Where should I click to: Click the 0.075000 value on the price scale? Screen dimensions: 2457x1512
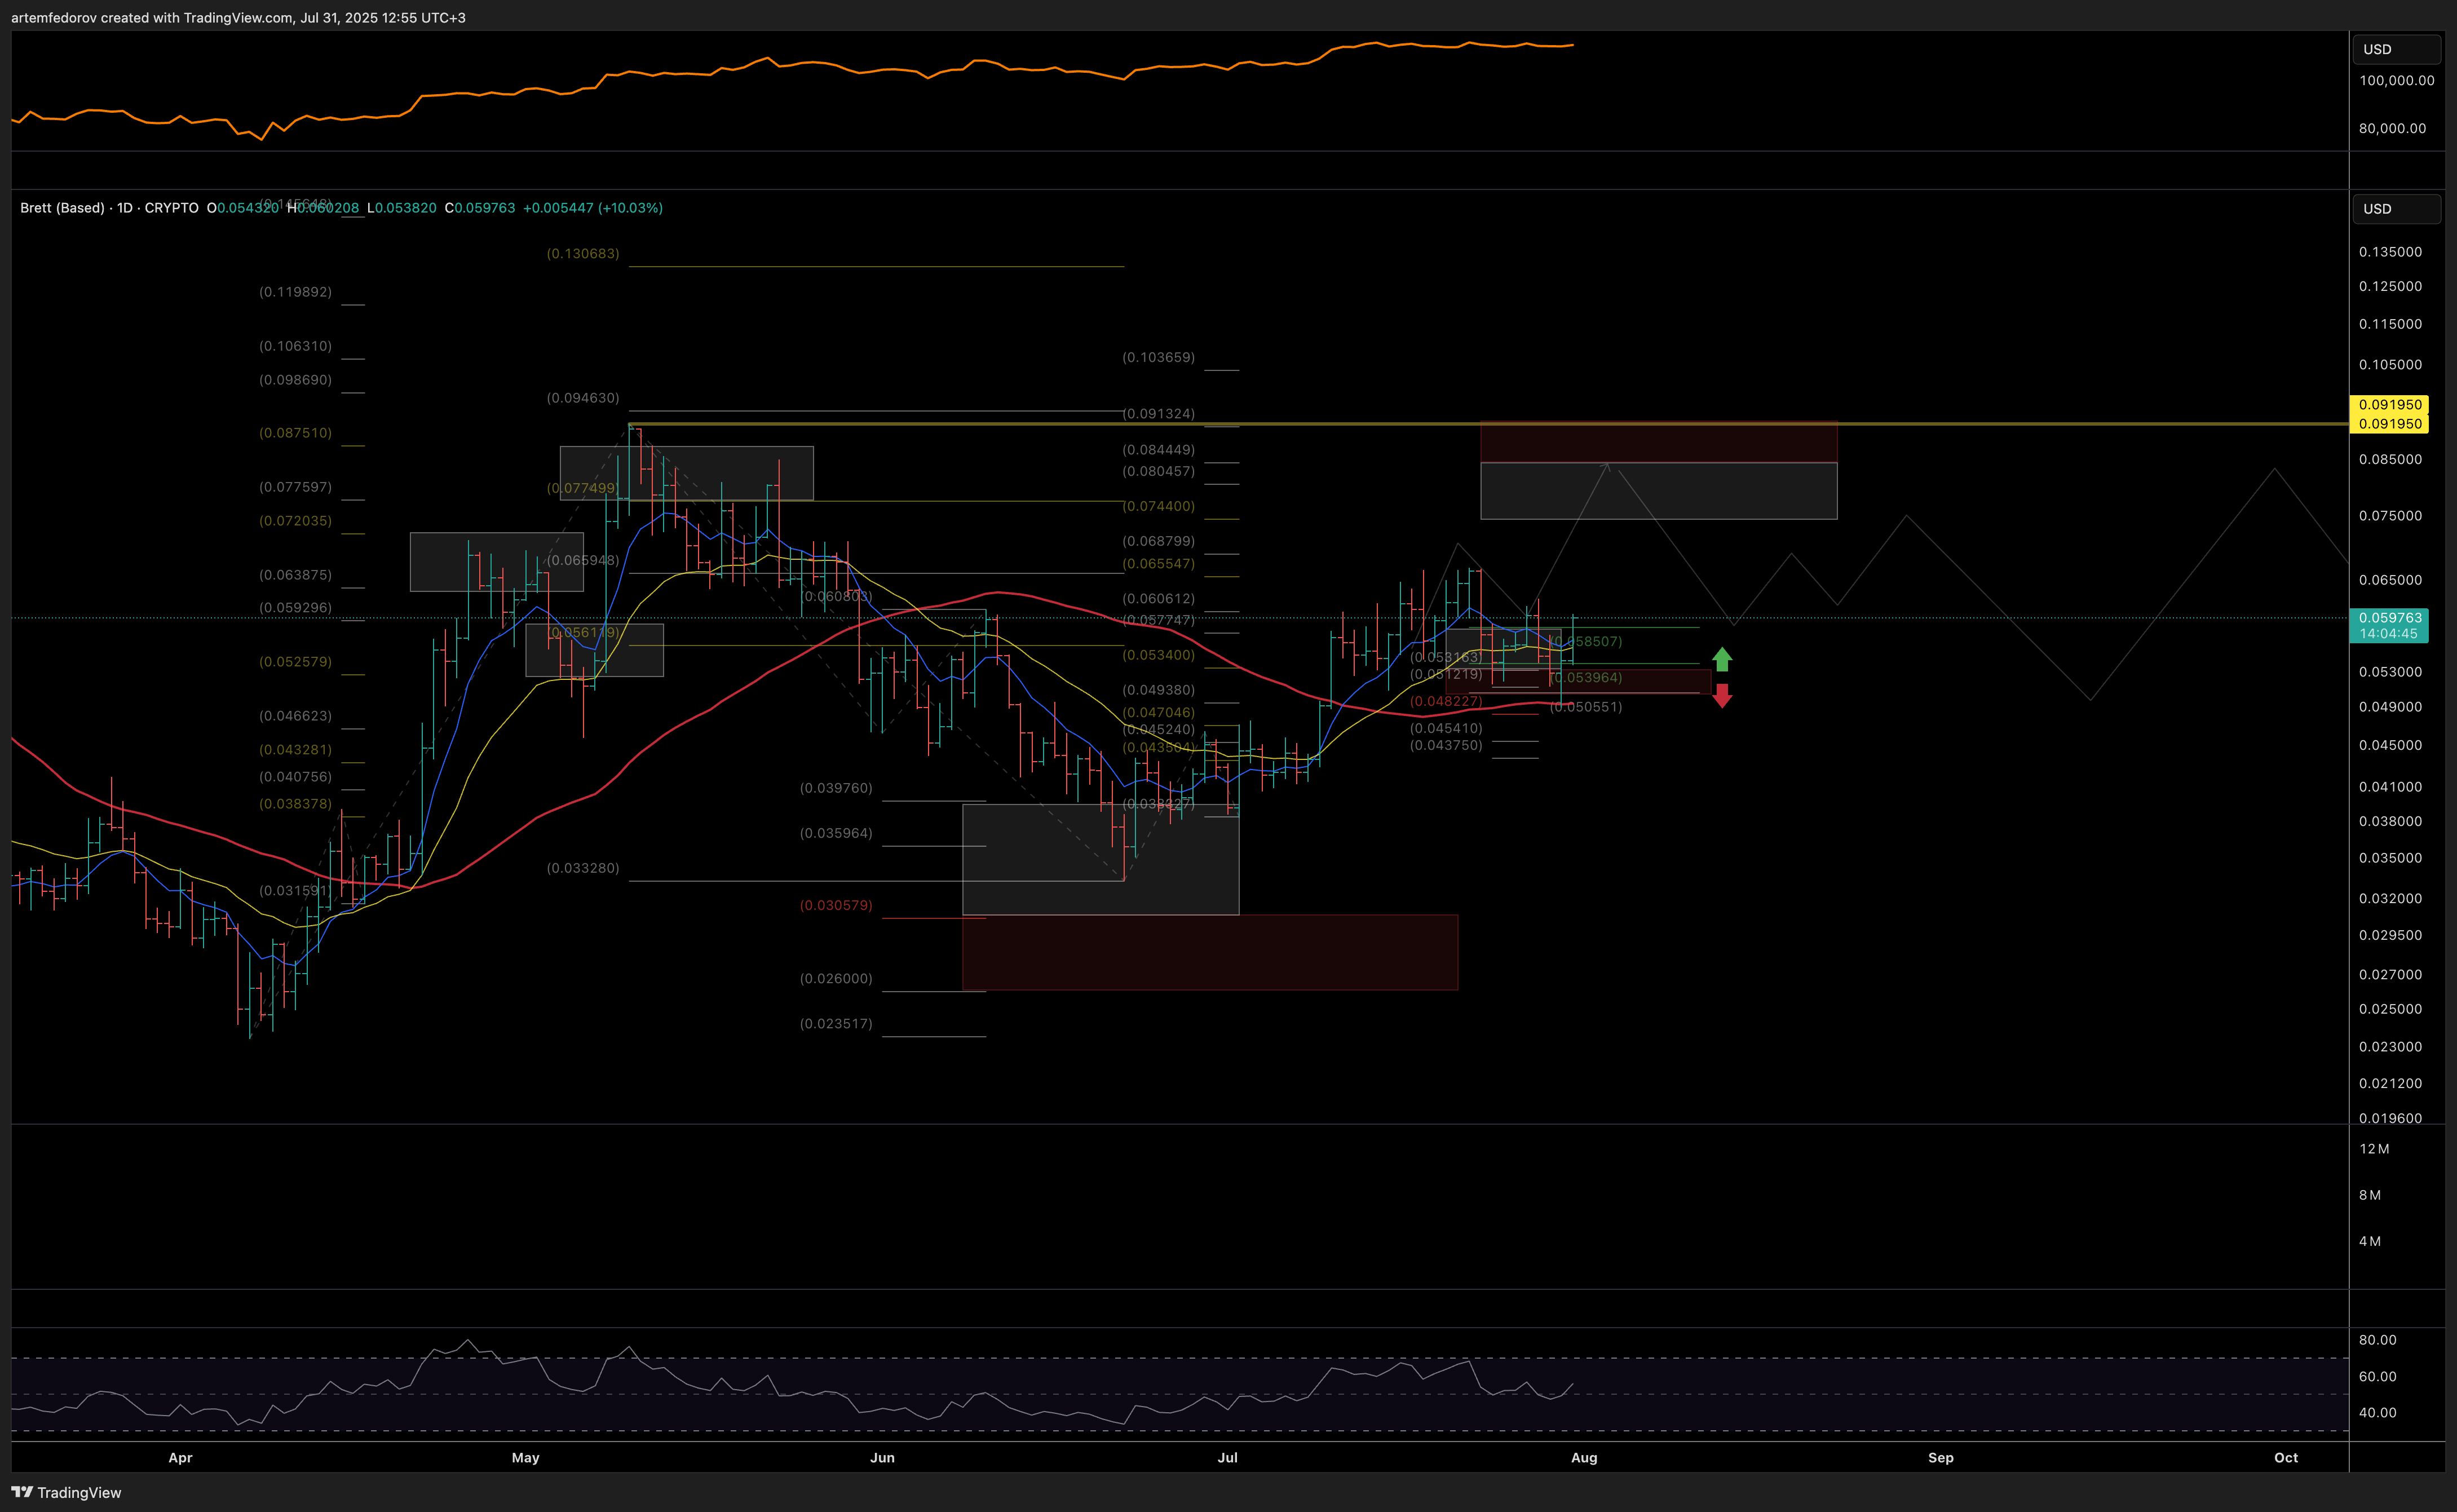(2390, 516)
